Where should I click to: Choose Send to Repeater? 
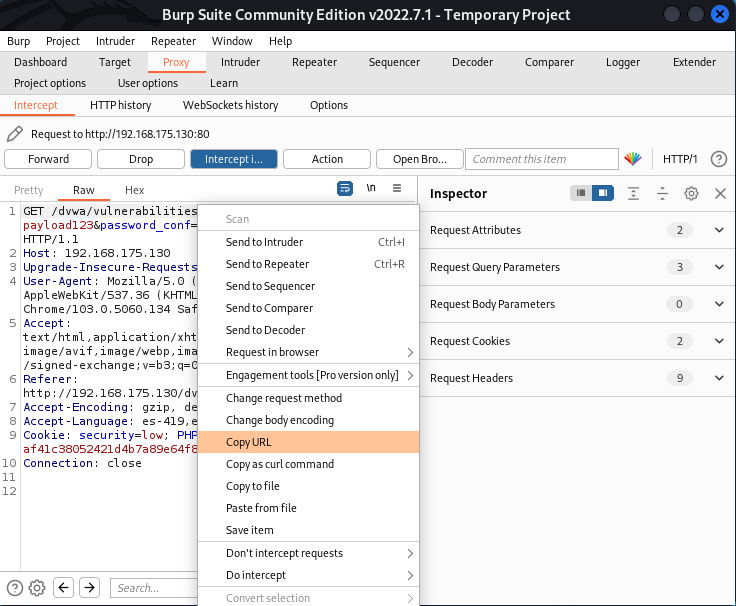[308, 264]
